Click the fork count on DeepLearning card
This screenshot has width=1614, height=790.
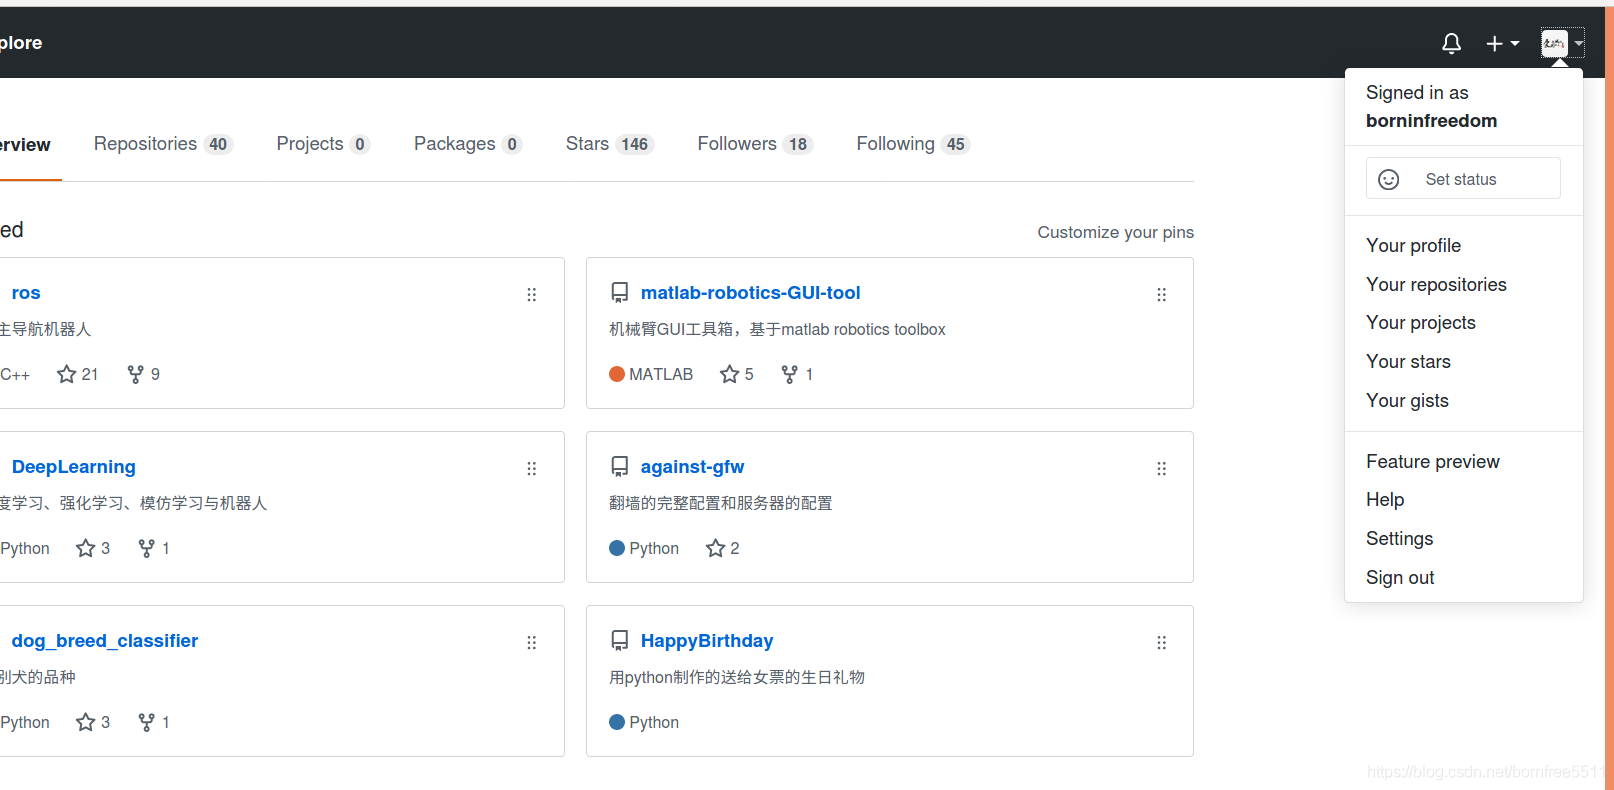(153, 548)
